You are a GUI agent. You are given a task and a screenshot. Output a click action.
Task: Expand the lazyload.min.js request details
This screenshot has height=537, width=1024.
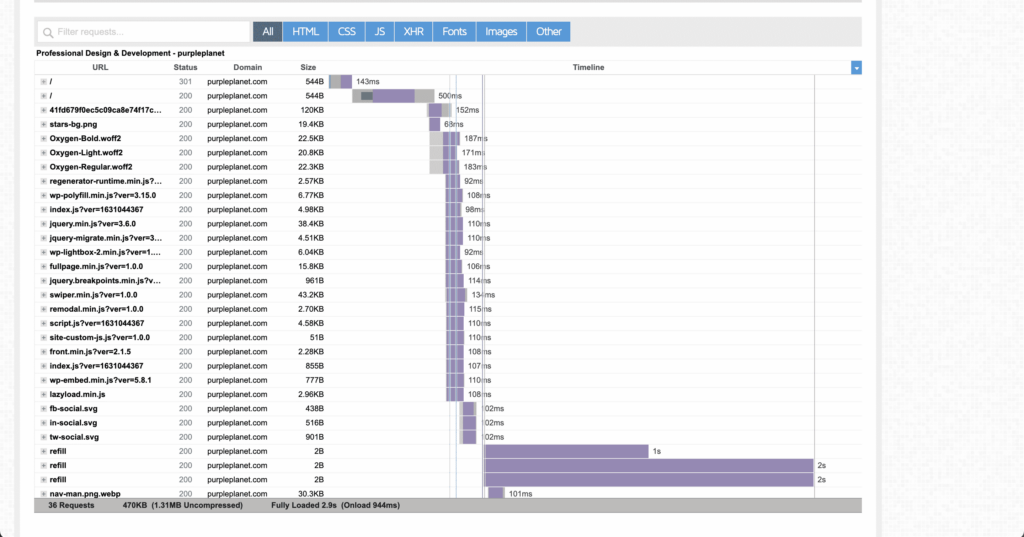click(x=44, y=395)
